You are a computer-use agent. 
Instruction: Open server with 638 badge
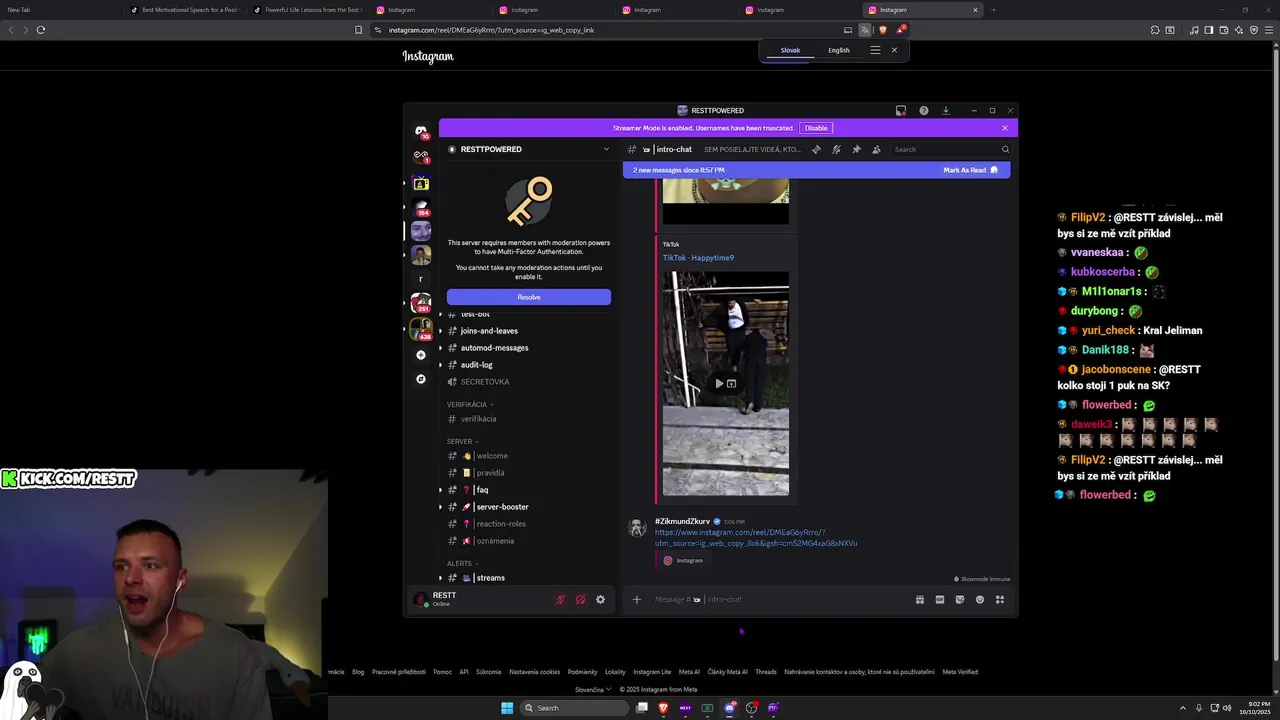click(421, 328)
